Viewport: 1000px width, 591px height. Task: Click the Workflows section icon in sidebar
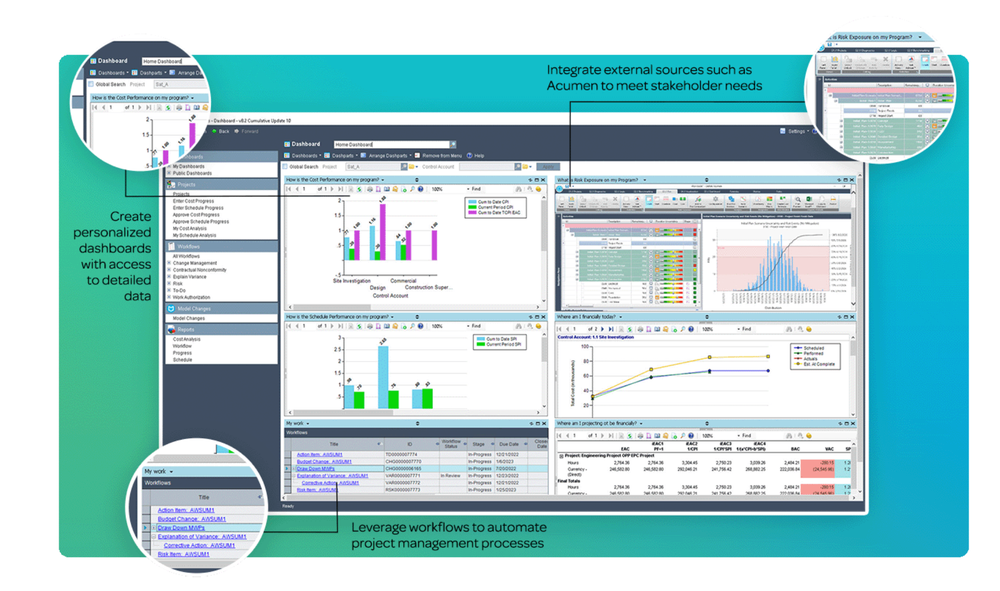click(x=171, y=246)
